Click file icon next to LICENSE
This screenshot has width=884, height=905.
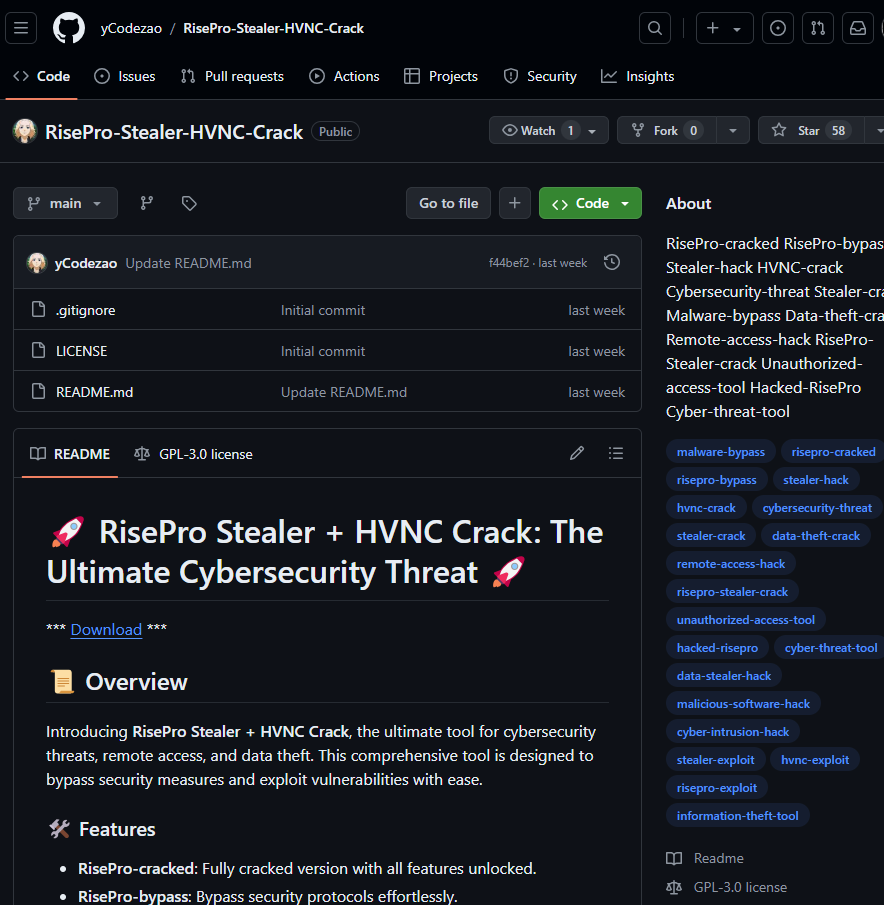[38, 350]
